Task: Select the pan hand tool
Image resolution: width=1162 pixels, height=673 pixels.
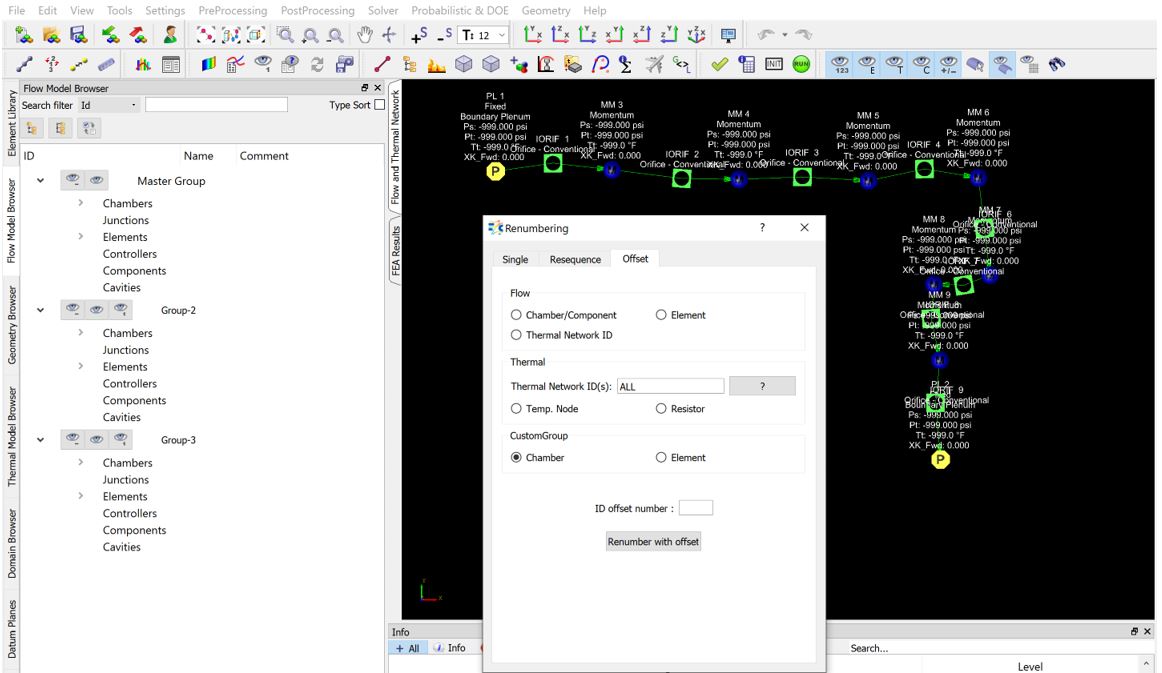Action: click(366, 35)
